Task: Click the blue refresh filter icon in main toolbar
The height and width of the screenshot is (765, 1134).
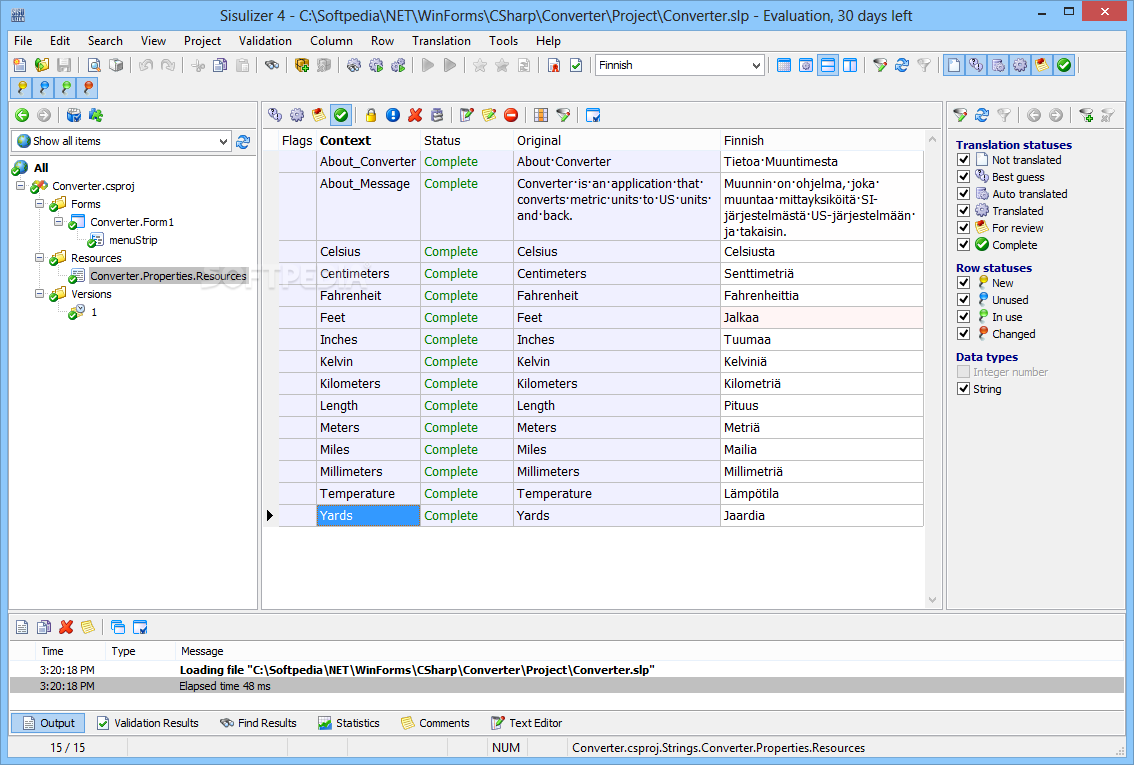Action: point(902,65)
